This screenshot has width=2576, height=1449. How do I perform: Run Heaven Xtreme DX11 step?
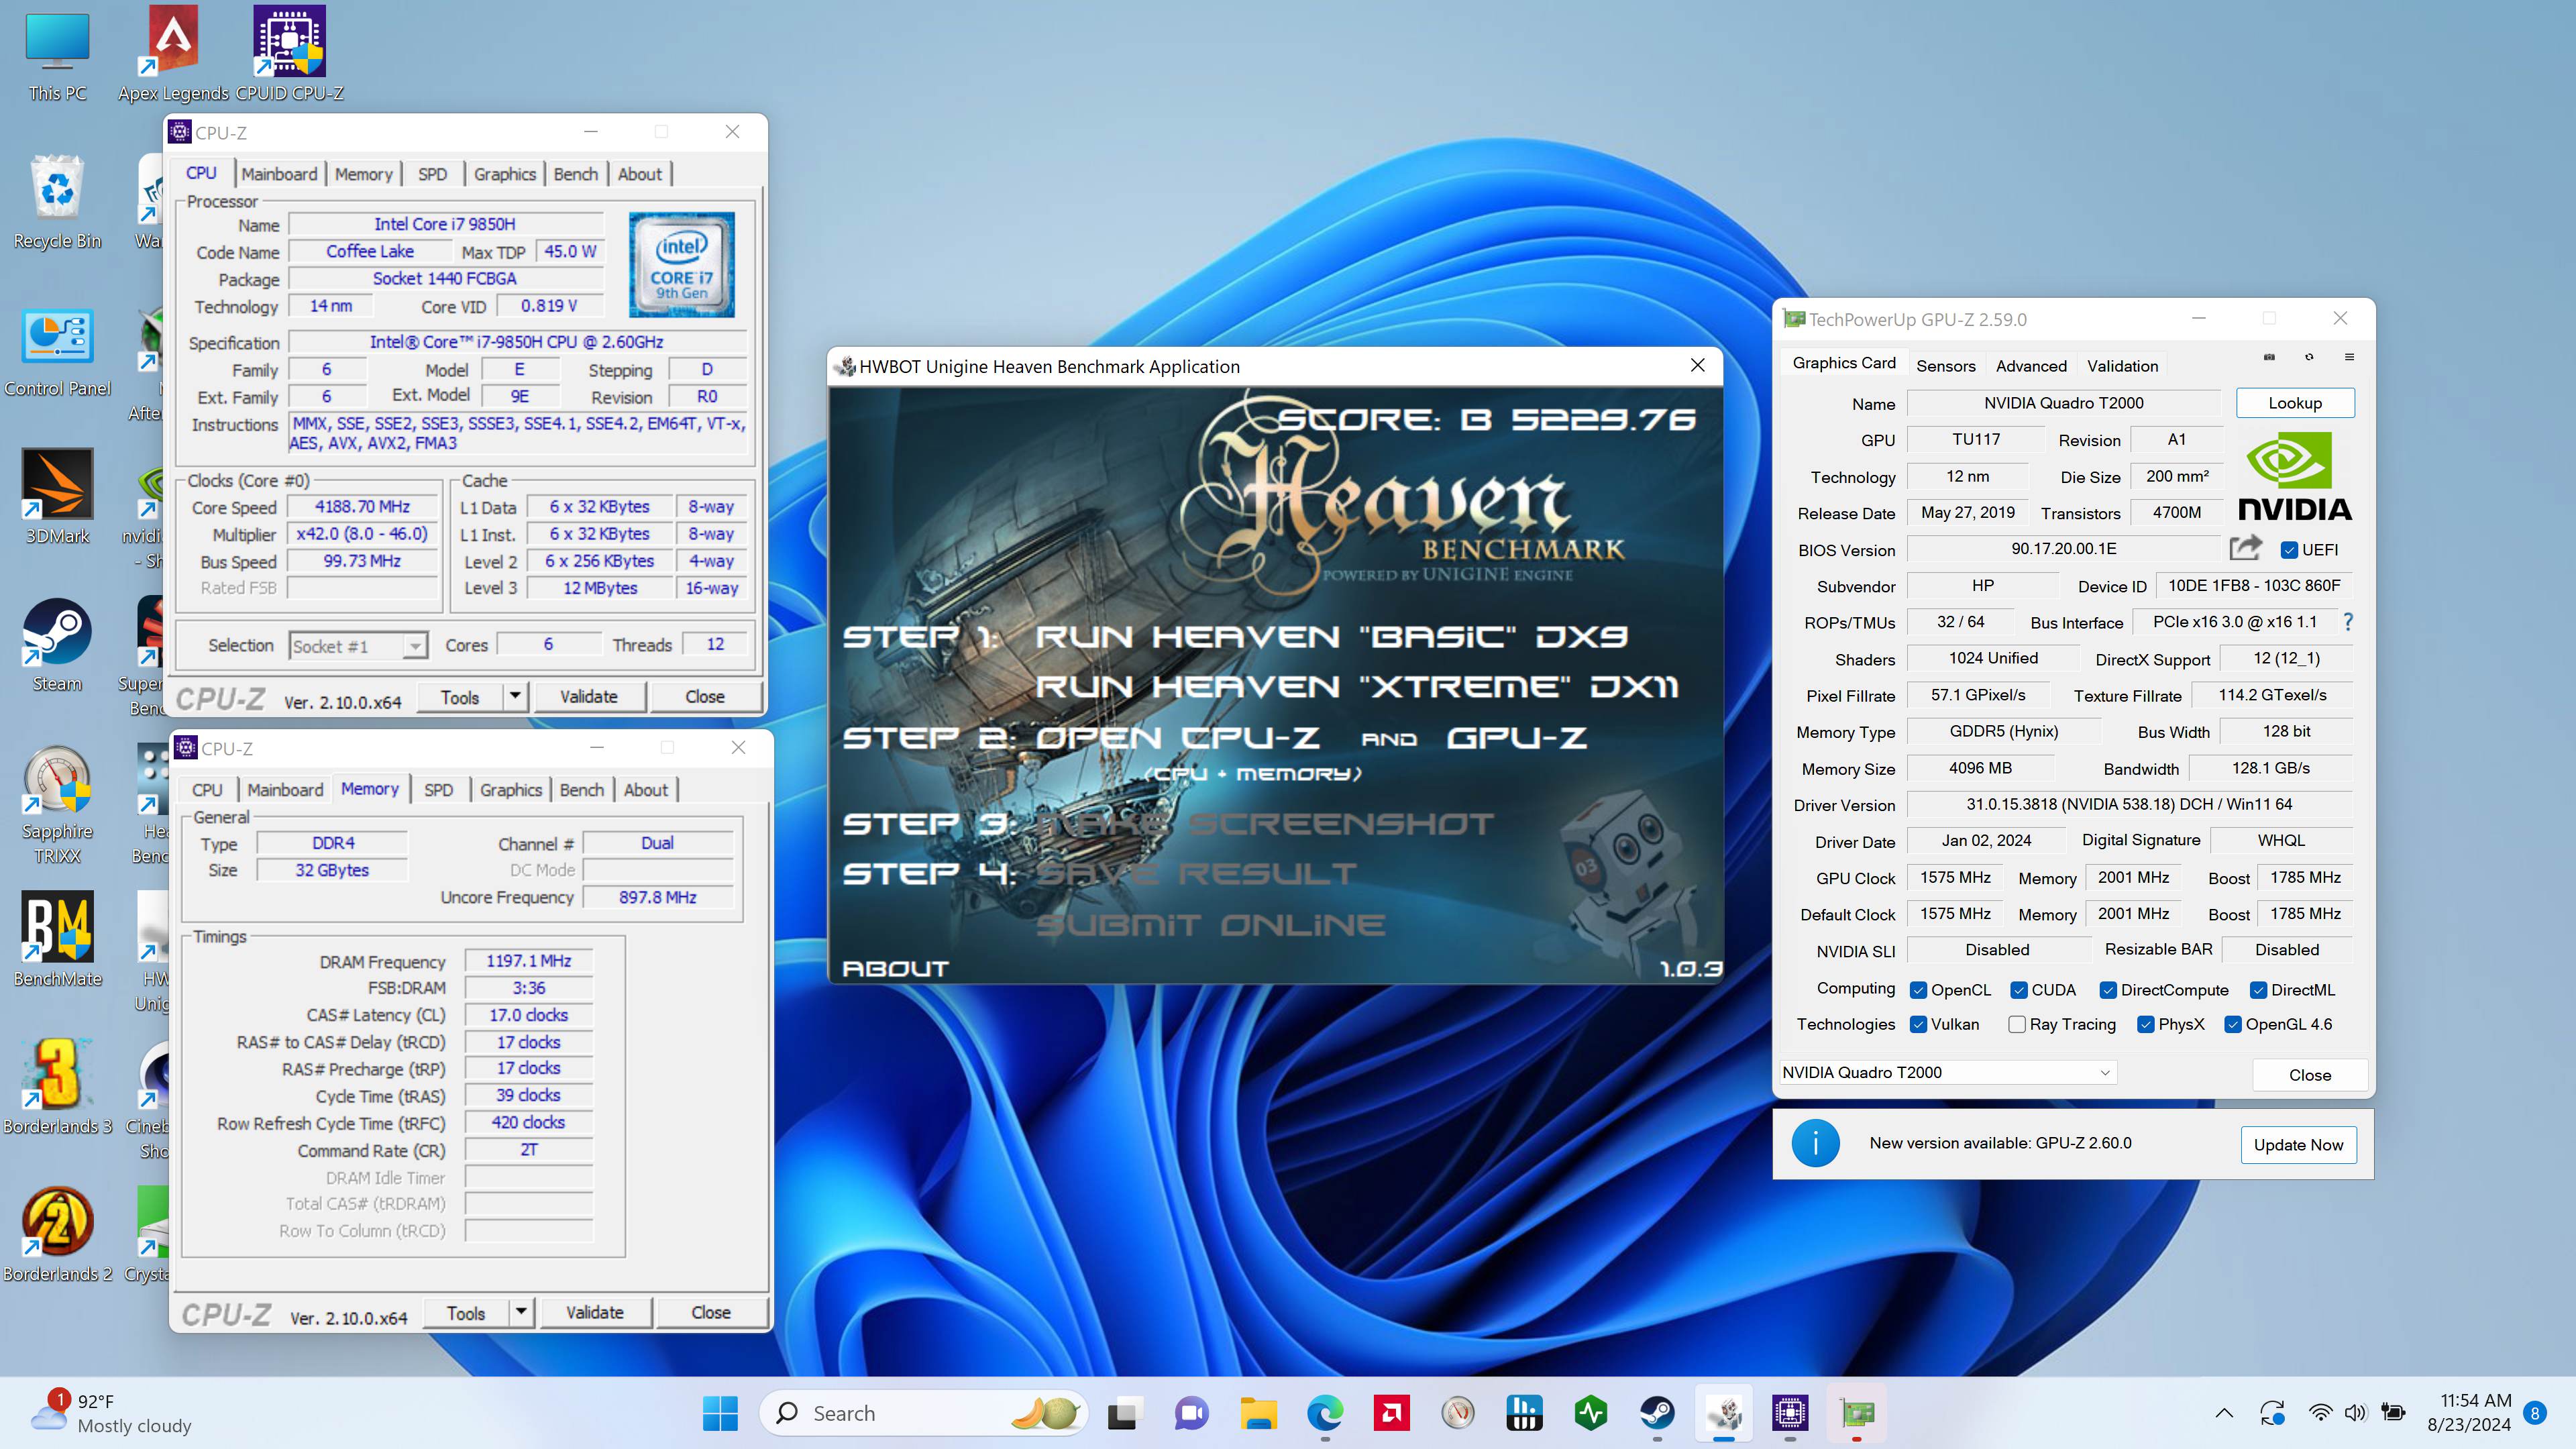click(1356, 687)
